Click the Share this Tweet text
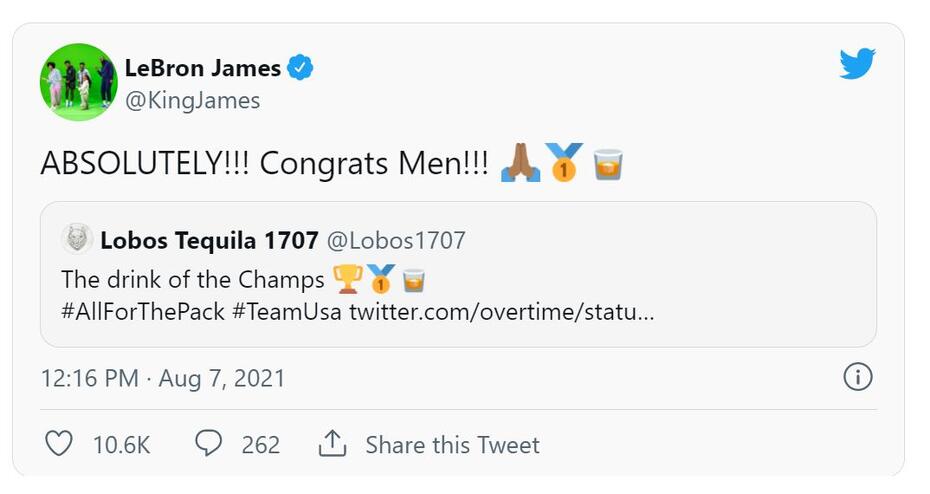This screenshot has width=930, height=494. 452,444
